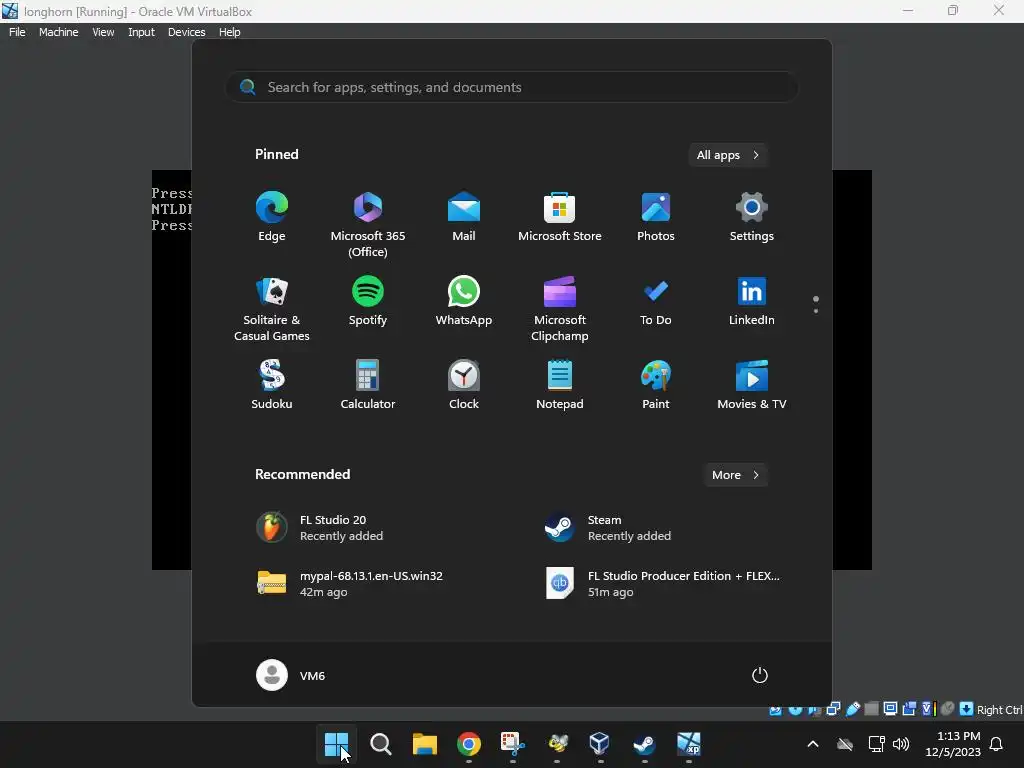Screen dimensions: 1024x768
Task: Open Calculator
Action: (x=368, y=385)
